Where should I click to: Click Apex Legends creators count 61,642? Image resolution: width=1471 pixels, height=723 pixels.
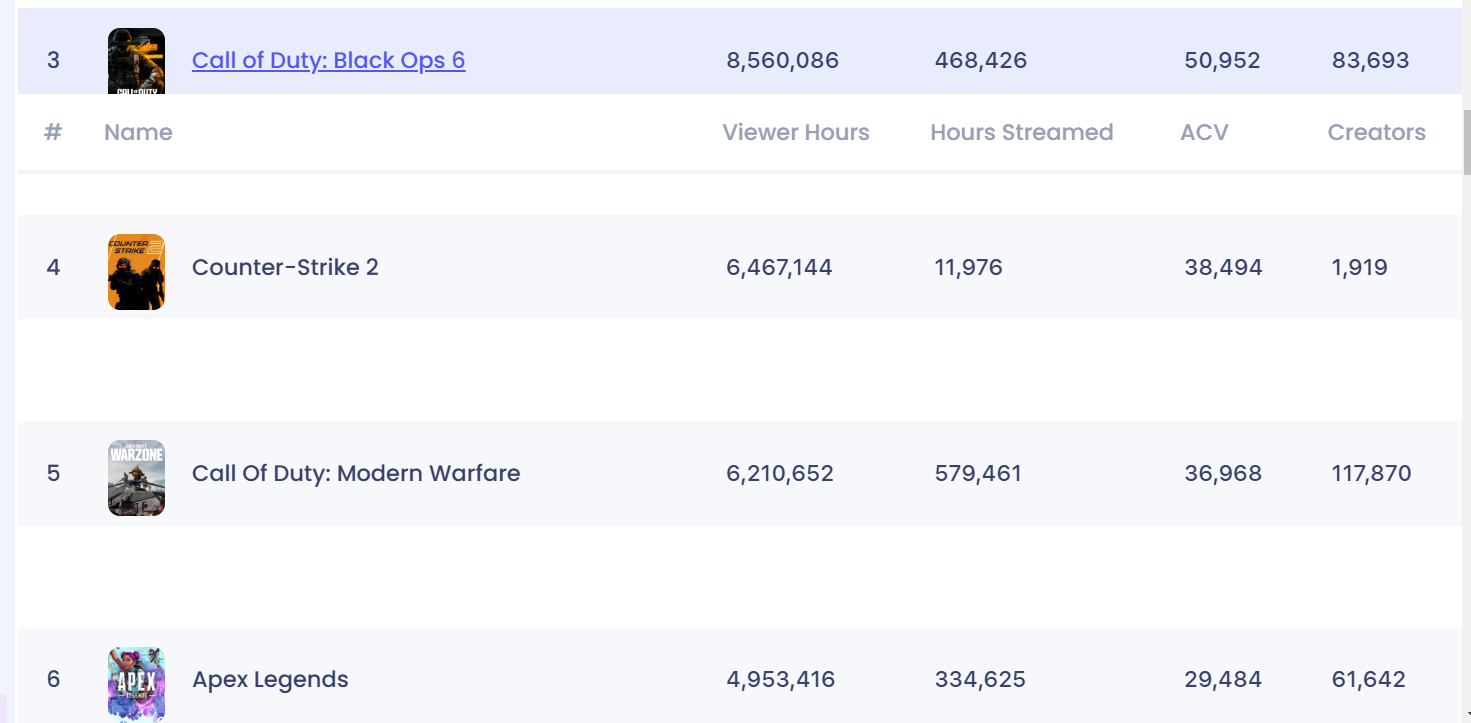point(1368,680)
